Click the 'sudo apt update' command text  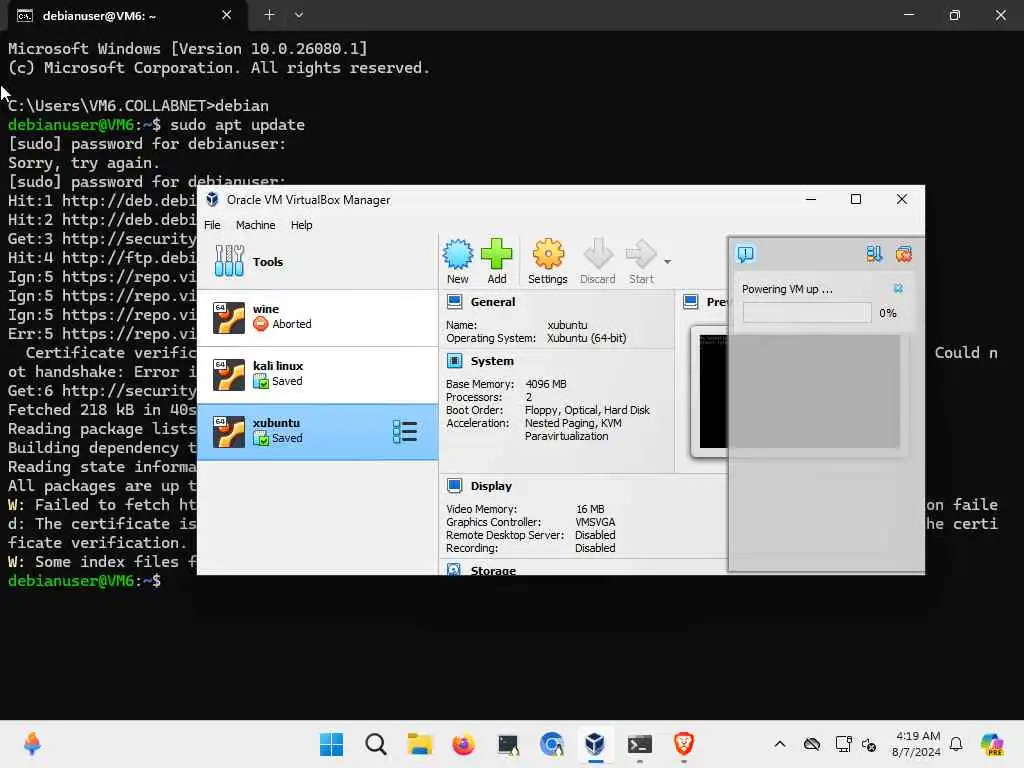237,125
